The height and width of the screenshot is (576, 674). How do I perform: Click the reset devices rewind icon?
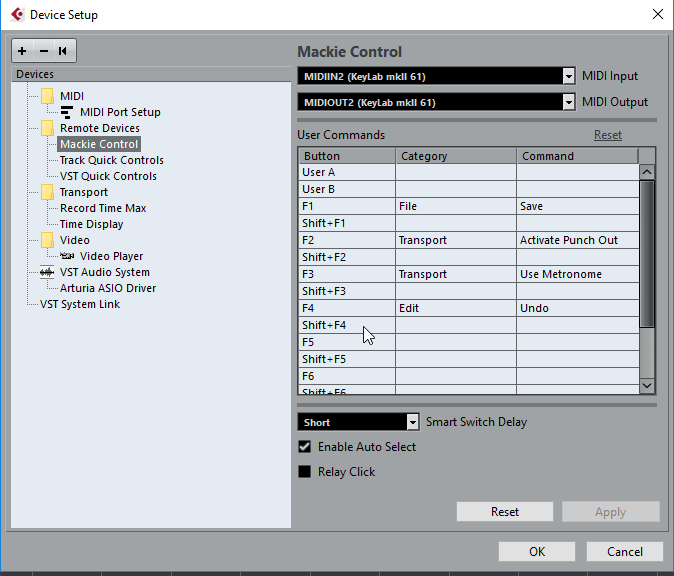[x=63, y=51]
